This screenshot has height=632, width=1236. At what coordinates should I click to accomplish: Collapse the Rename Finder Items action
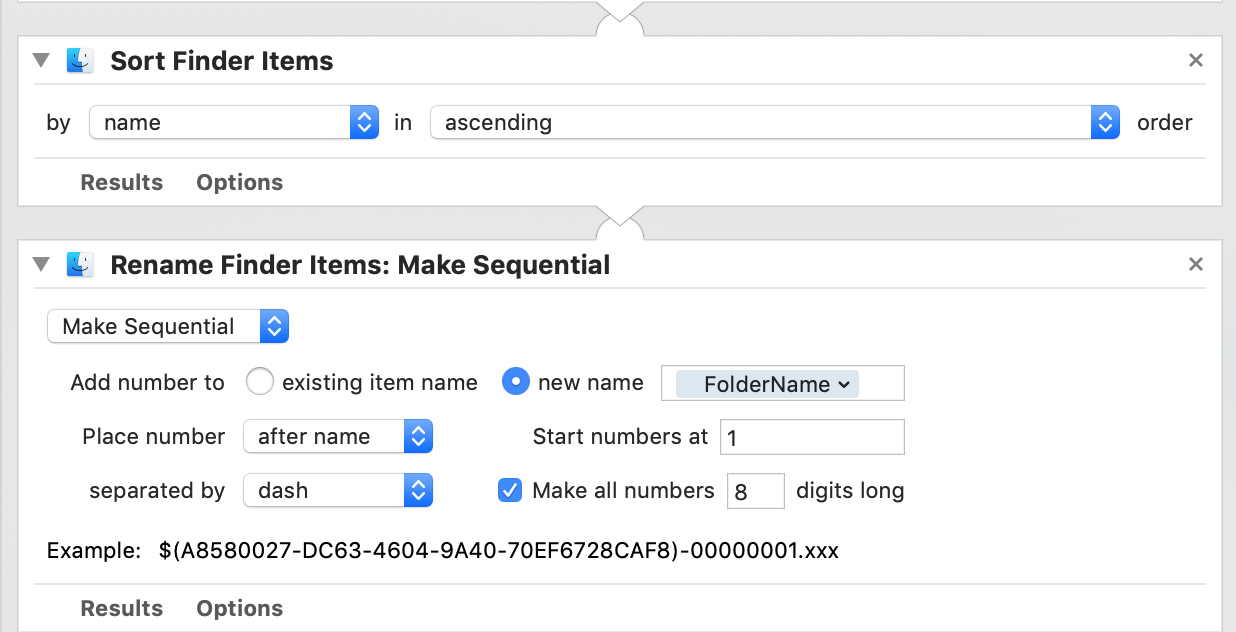[x=41, y=265]
